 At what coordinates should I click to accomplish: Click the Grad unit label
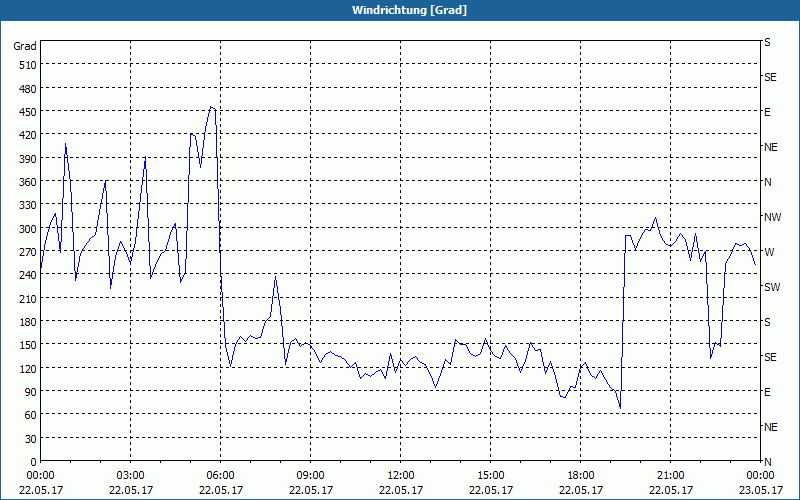[x=24, y=46]
